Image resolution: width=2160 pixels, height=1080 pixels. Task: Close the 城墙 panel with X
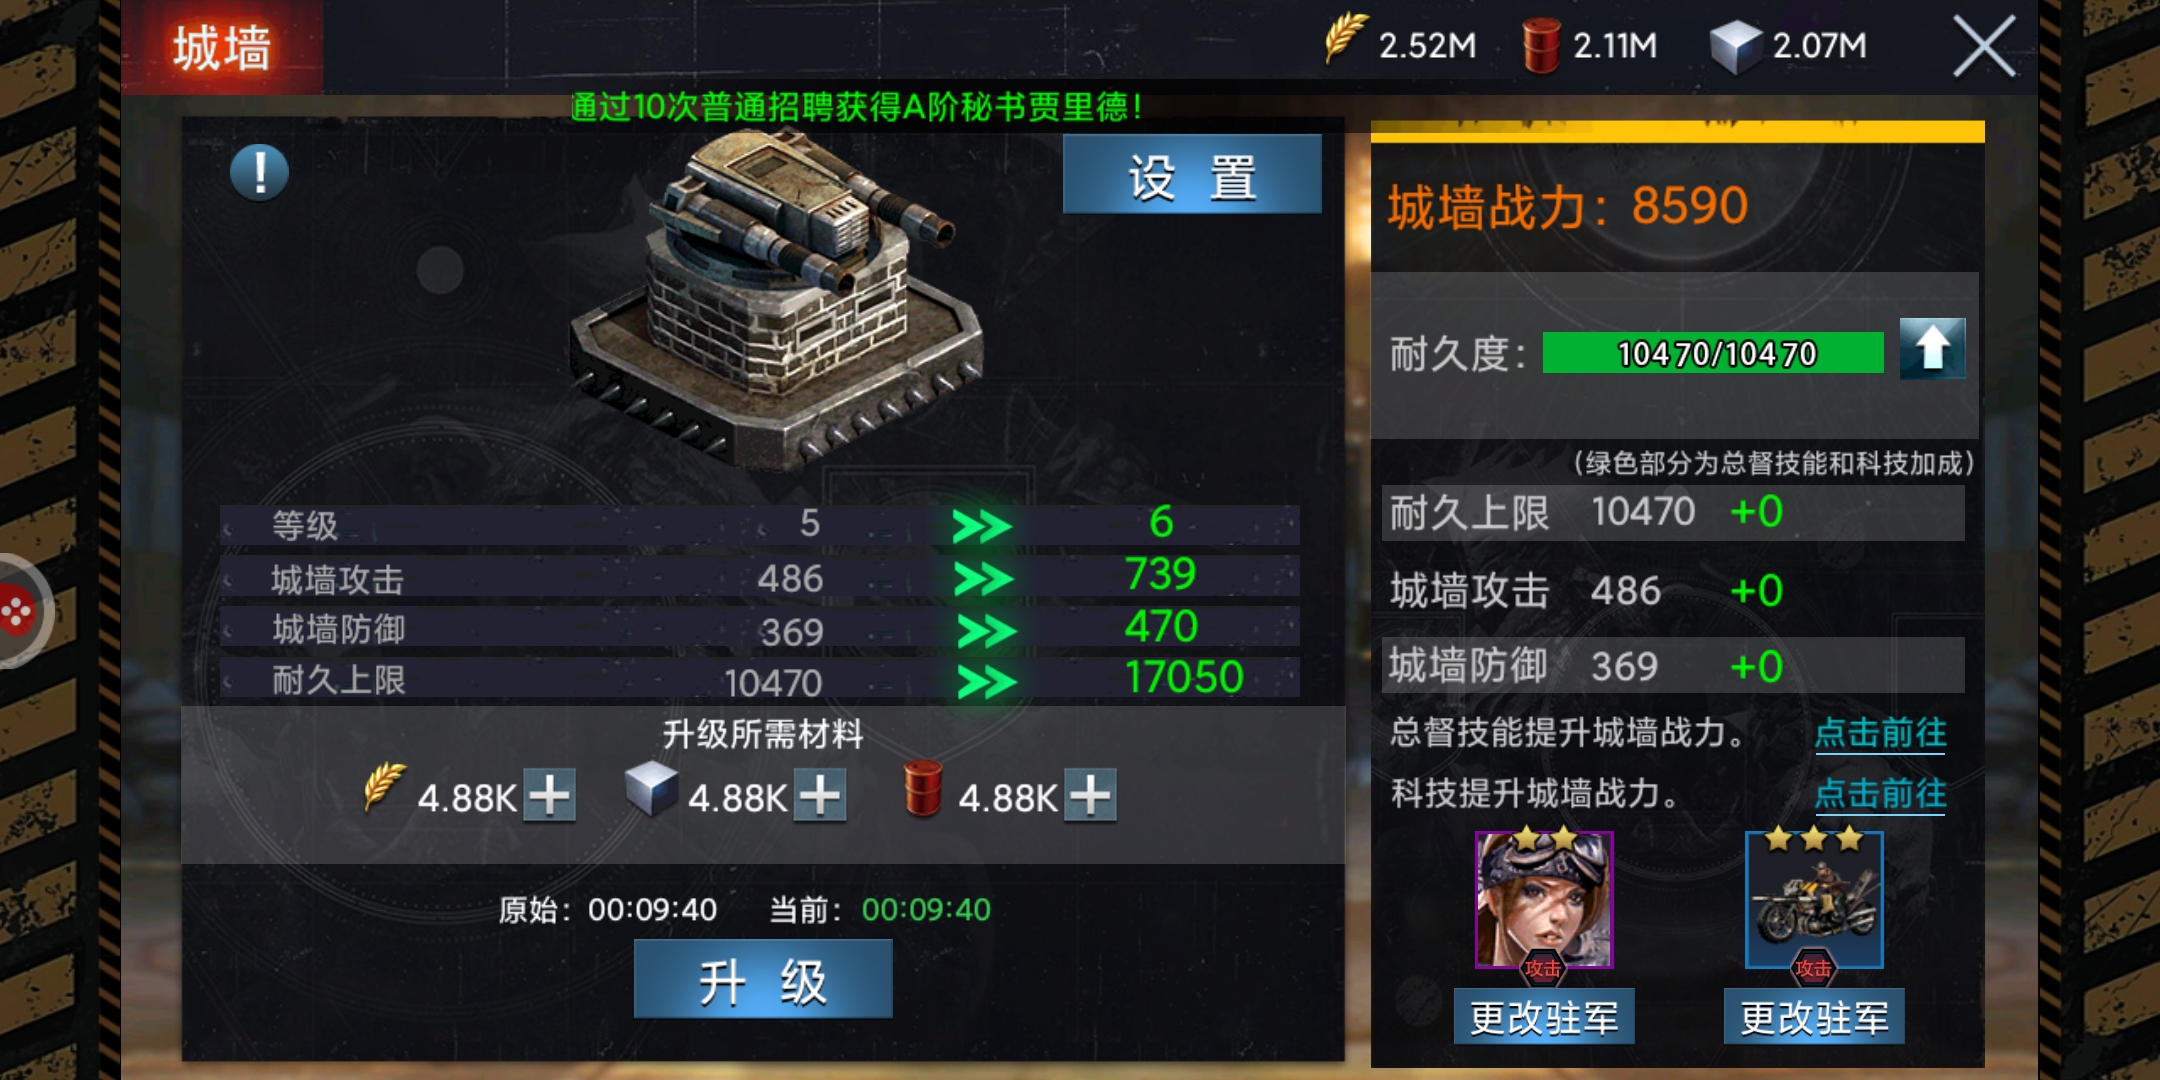click(x=1984, y=46)
